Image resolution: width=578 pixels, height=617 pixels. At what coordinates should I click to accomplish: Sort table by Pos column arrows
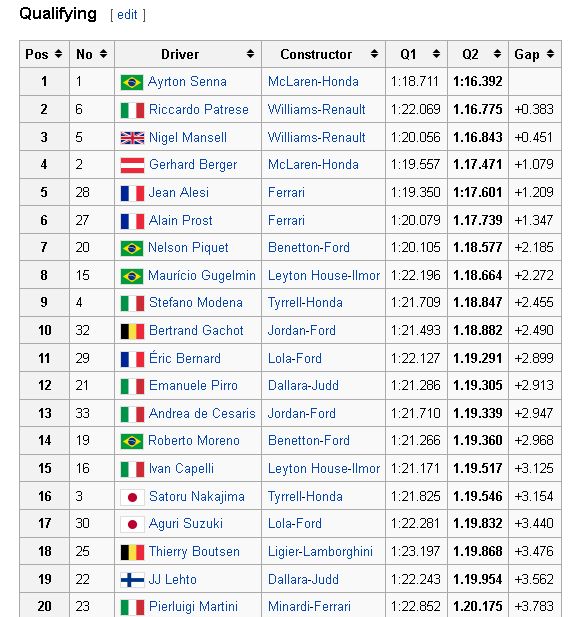[58, 54]
